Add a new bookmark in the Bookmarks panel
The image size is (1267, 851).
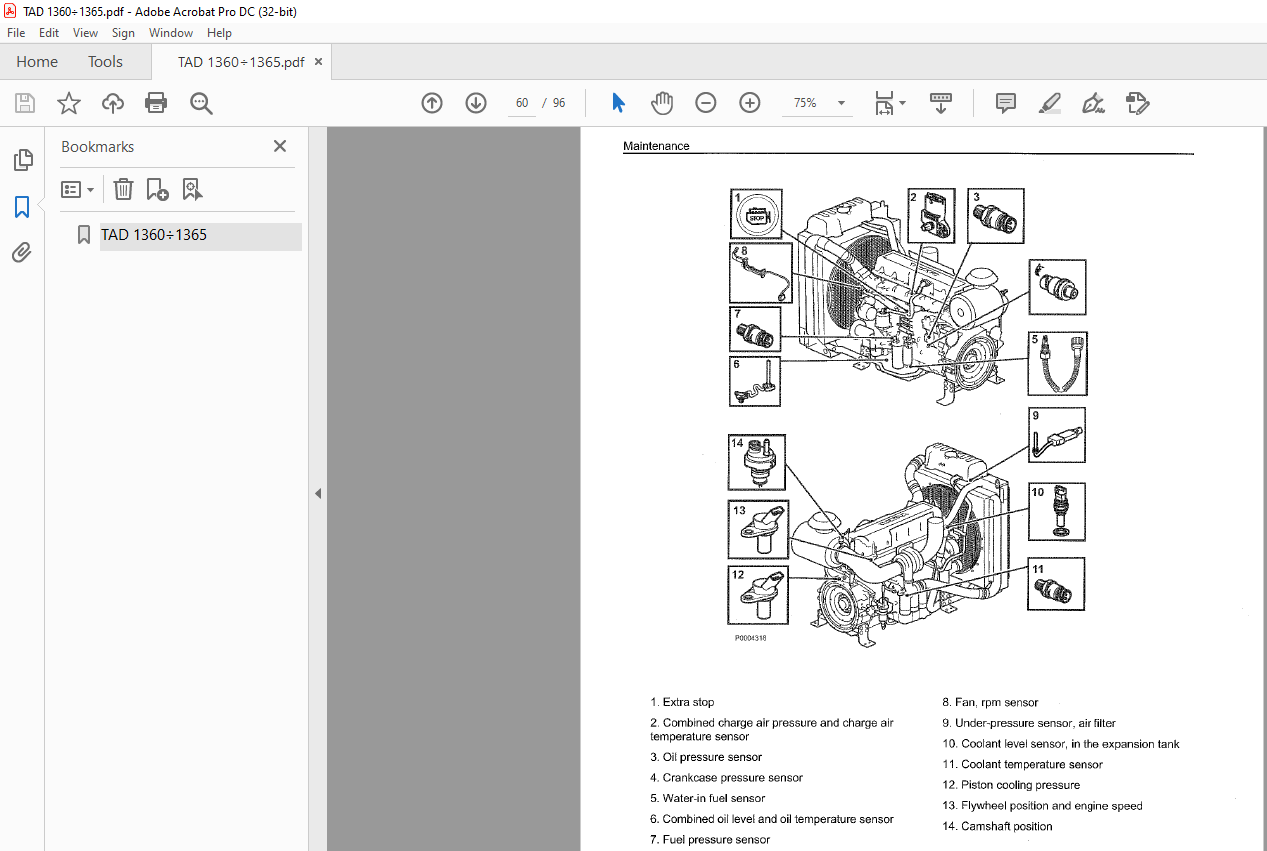point(157,189)
